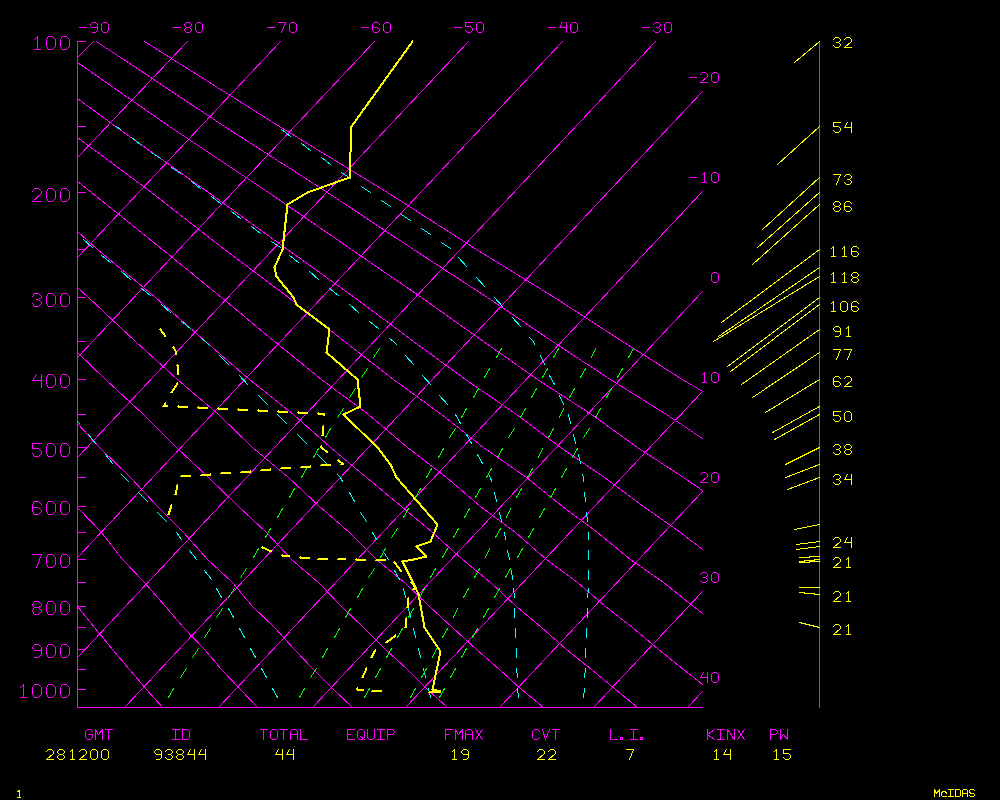The image size is (1000, 800).
Task: Click the FMAX header label
Action: [464, 735]
